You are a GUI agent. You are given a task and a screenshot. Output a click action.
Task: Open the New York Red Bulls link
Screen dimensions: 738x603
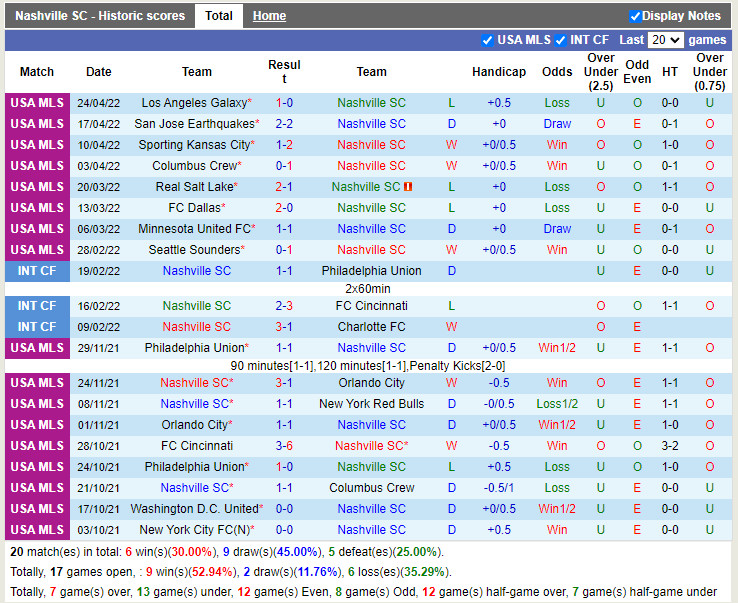[x=371, y=404]
